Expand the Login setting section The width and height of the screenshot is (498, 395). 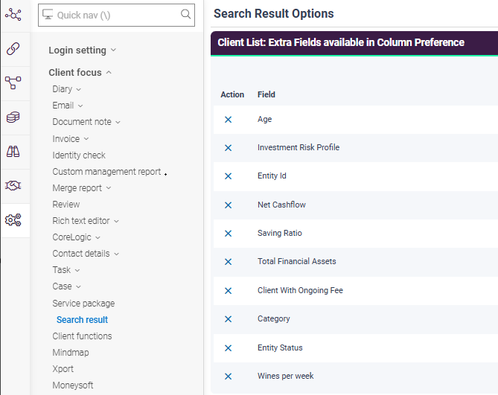(82, 50)
